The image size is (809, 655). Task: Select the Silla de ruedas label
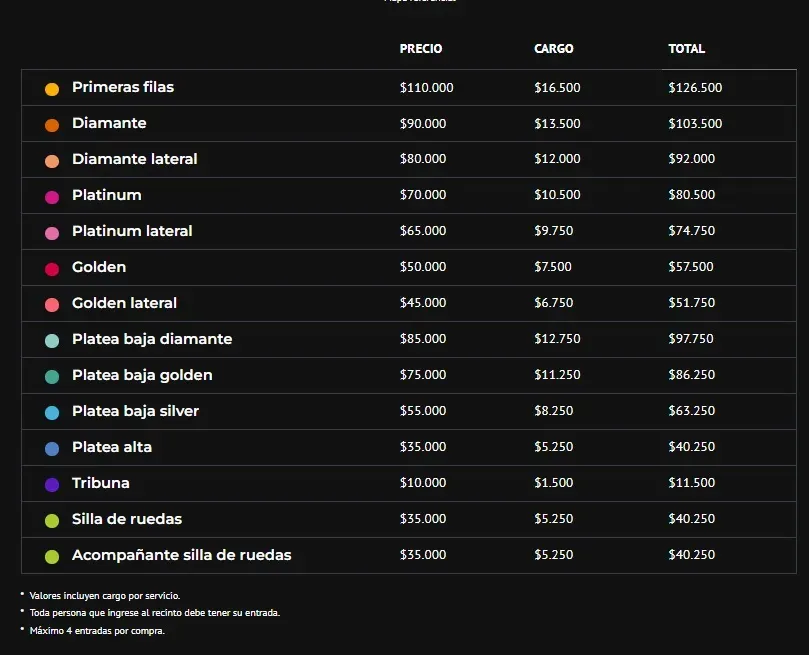click(x=127, y=519)
